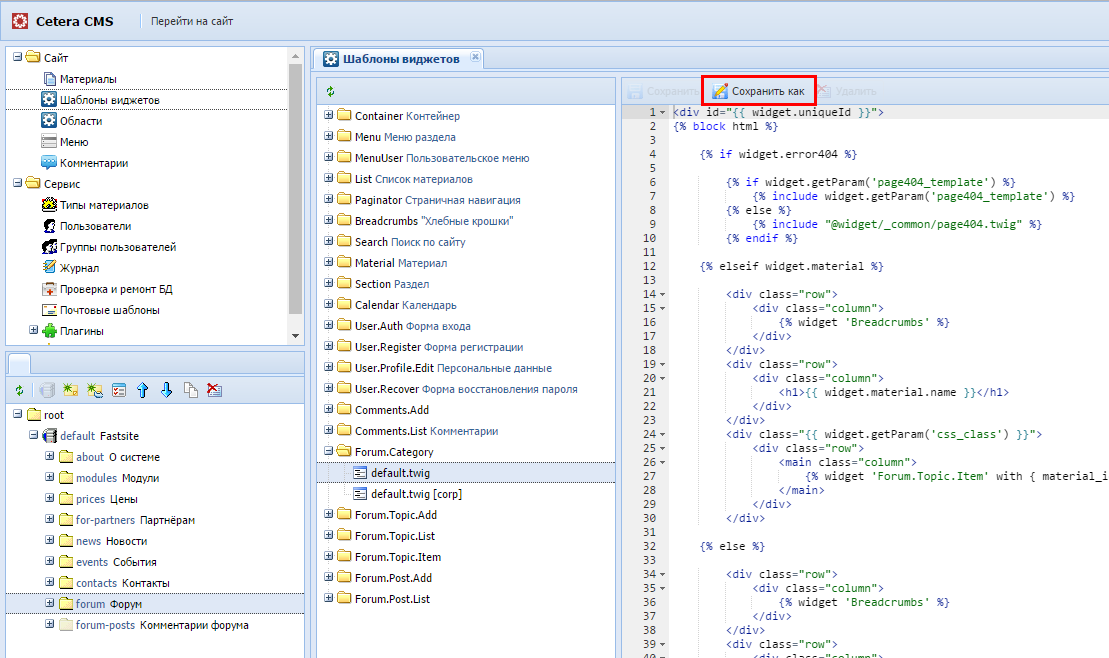Fold code block at line 34
The width and height of the screenshot is (1109, 658).
(663, 575)
